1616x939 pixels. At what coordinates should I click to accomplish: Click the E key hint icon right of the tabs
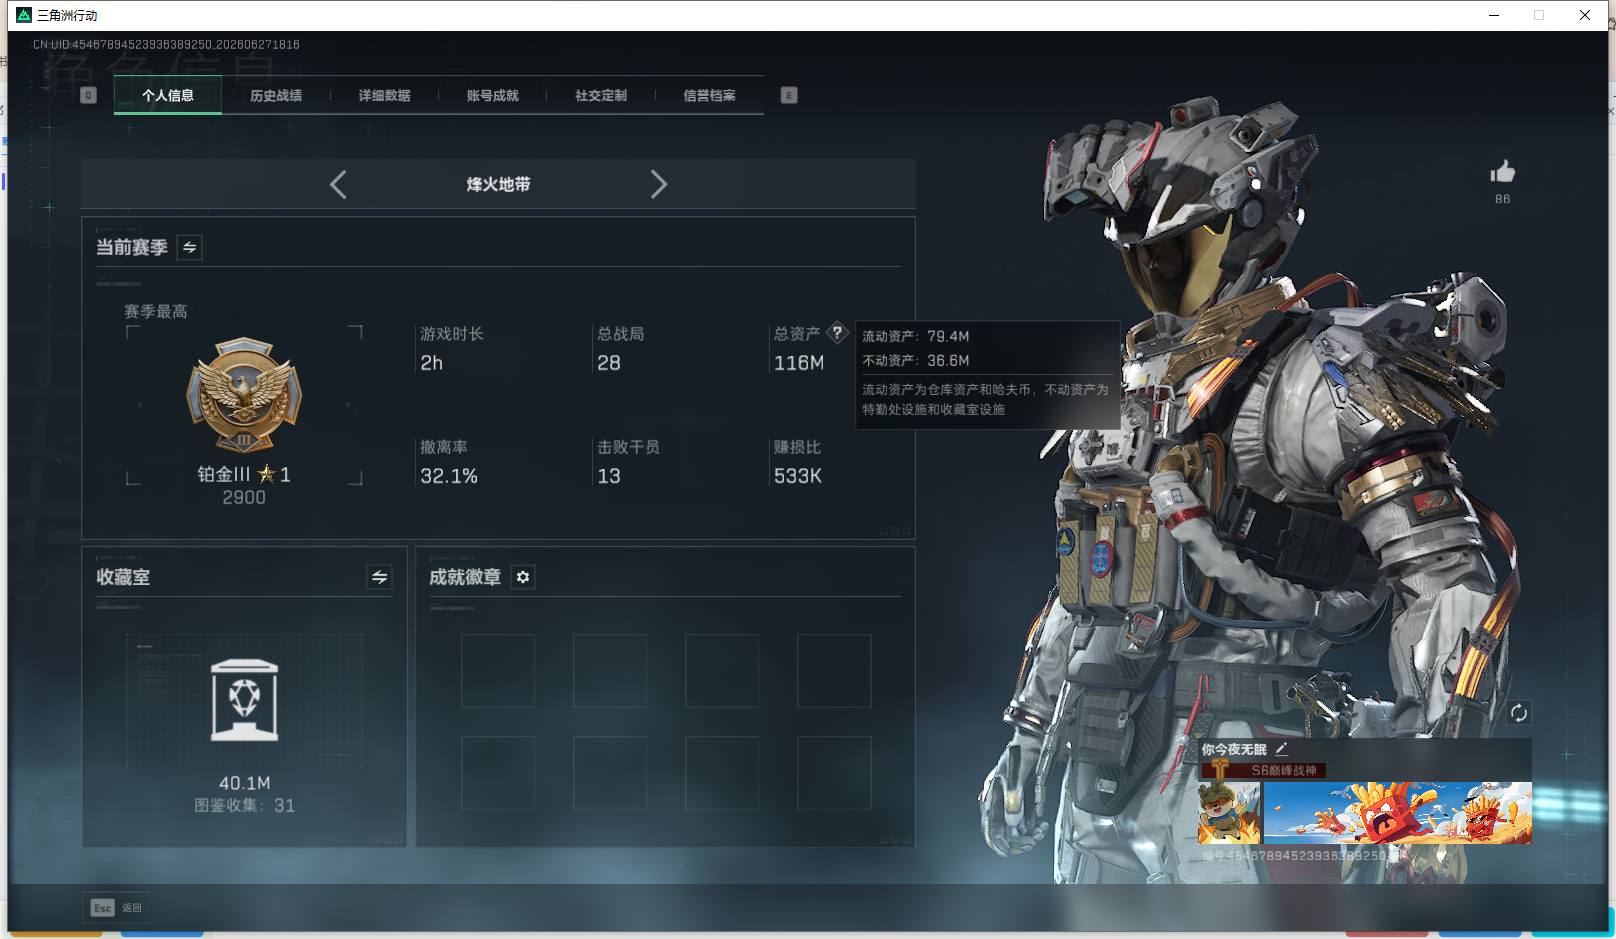(x=789, y=95)
